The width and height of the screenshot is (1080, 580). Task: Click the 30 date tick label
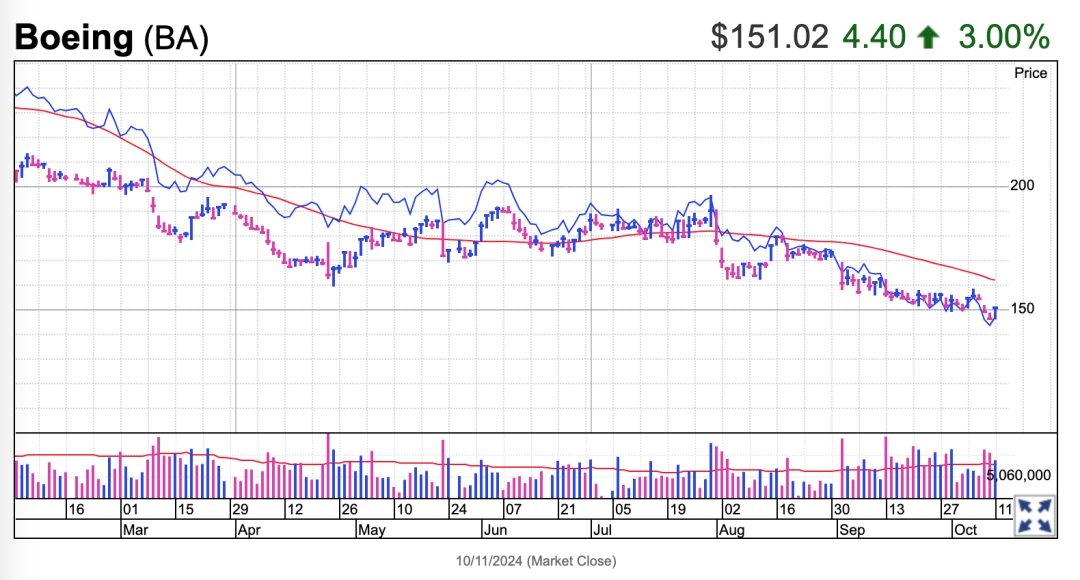tap(841, 510)
